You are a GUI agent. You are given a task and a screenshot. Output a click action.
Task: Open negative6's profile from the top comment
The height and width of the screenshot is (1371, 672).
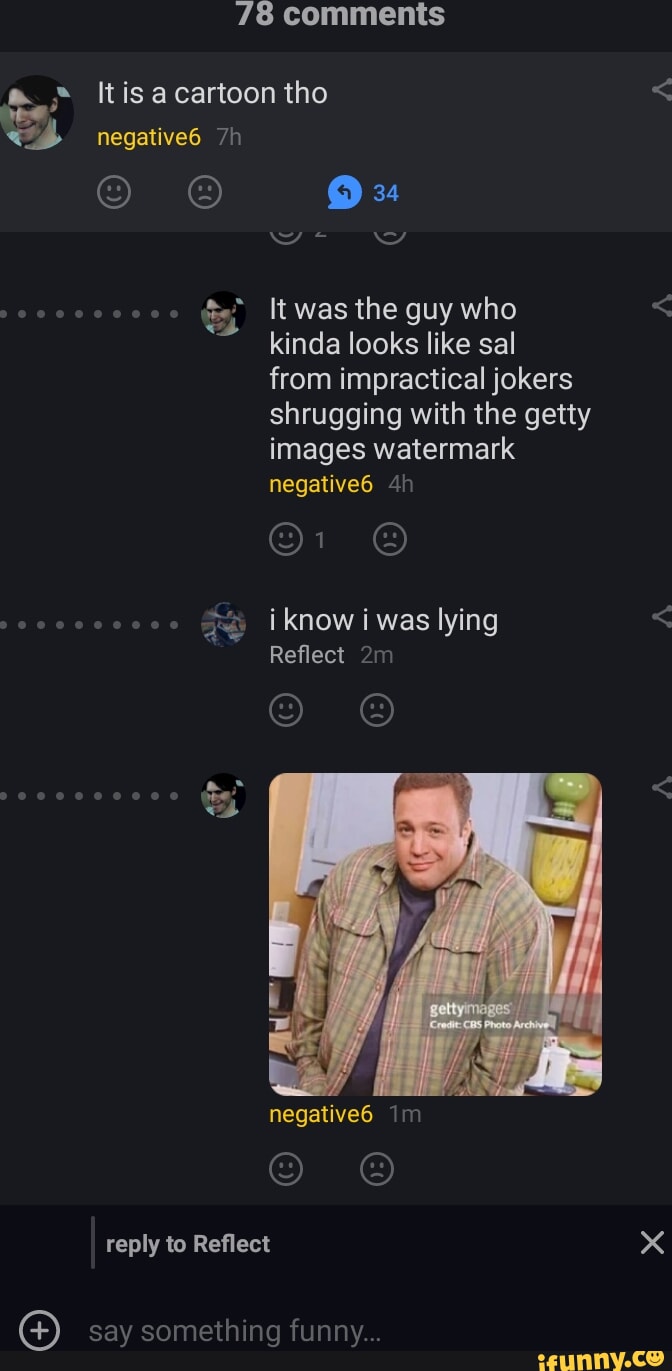coord(149,138)
